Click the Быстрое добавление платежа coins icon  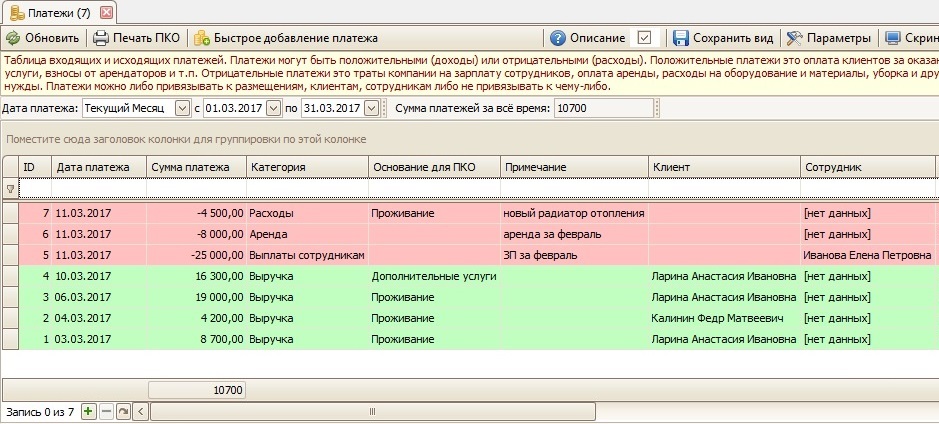pyautogui.click(x=202, y=38)
